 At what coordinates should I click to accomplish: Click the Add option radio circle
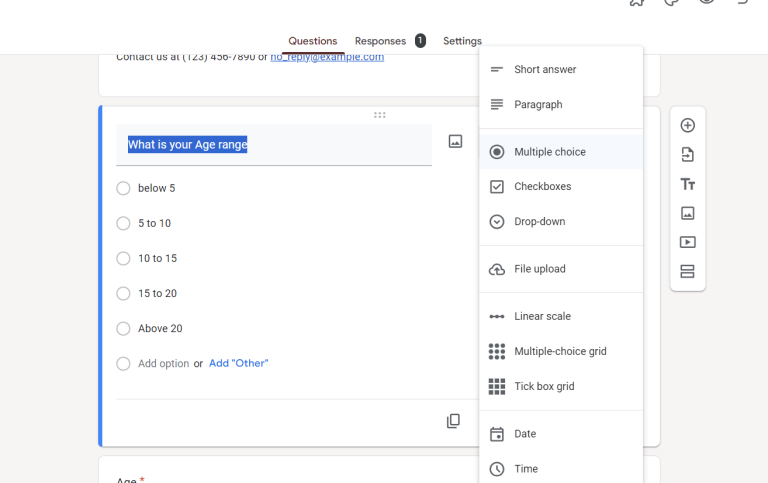123,363
